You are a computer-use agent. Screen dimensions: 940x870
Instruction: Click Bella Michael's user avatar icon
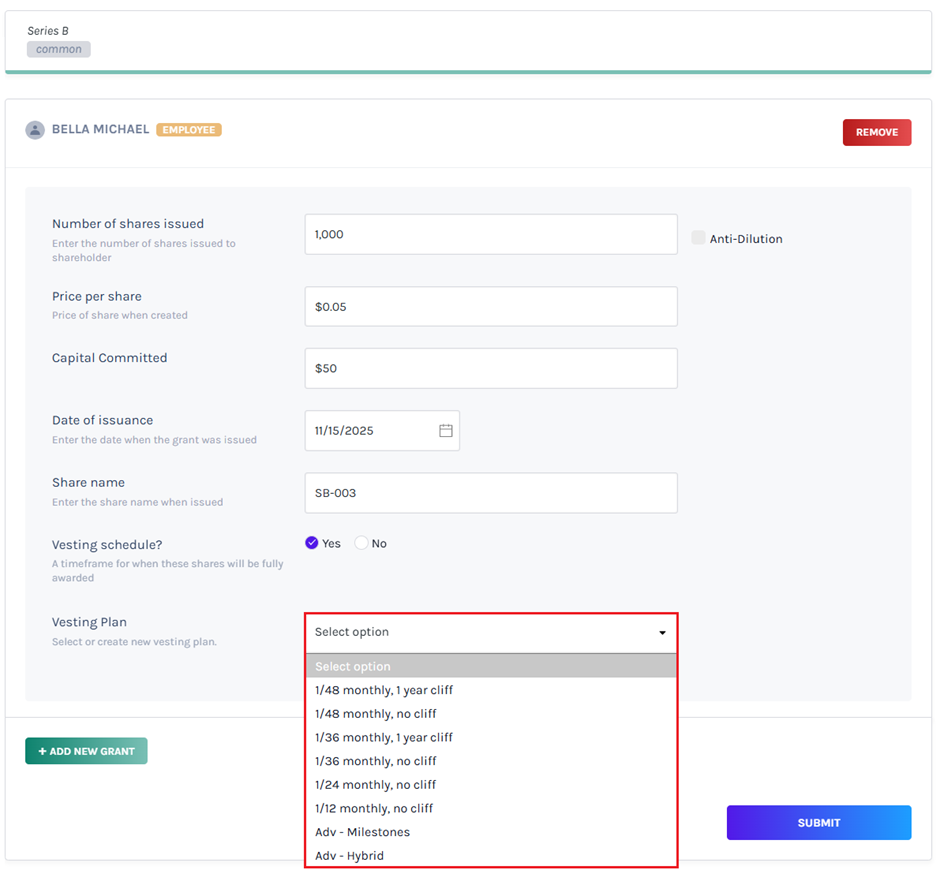[x=35, y=130]
